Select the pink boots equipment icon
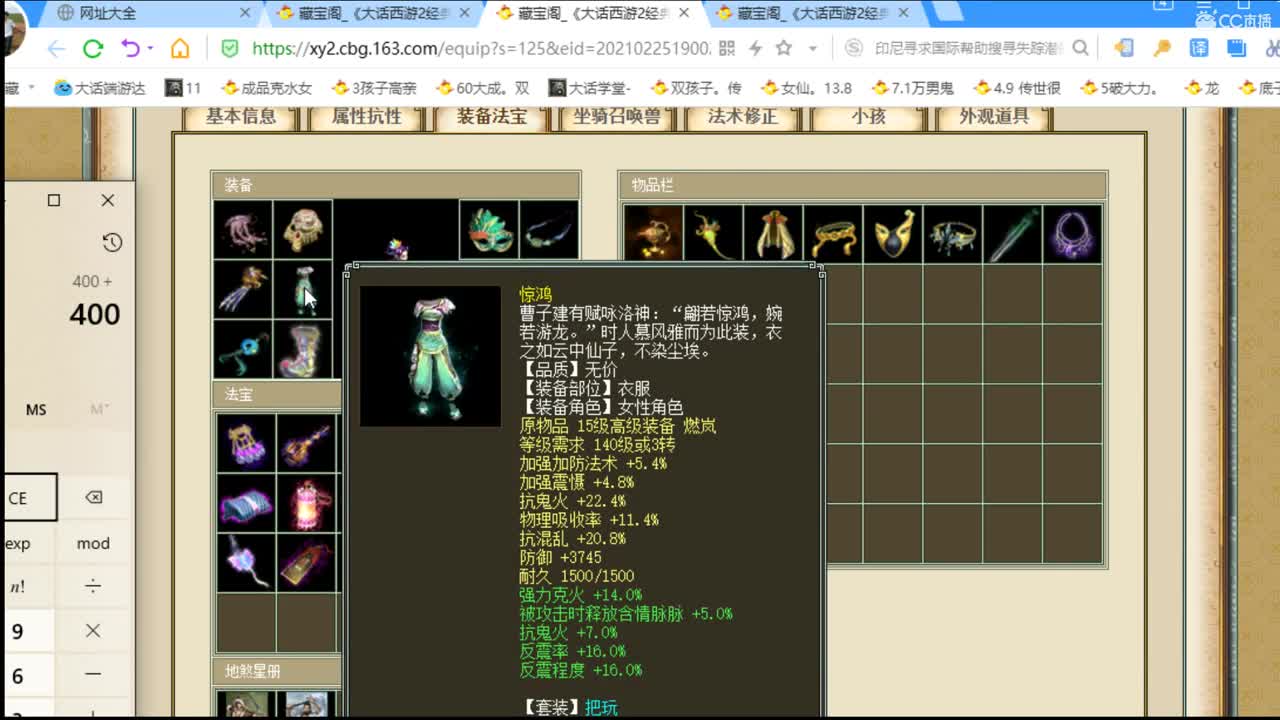Image resolution: width=1280 pixels, height=720 pixels. pyautogui.click(x=303, y=349)
